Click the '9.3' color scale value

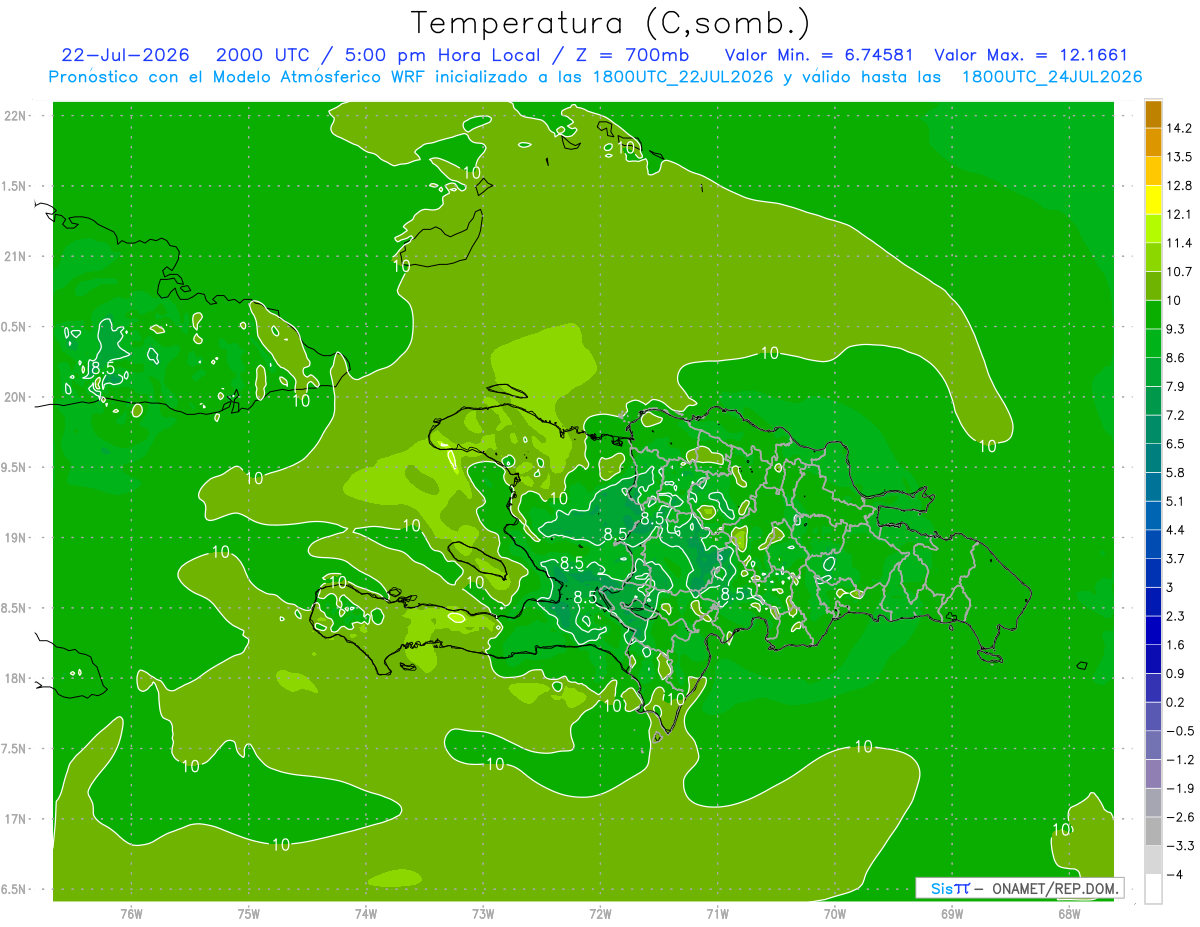[x=1174, y=329]
